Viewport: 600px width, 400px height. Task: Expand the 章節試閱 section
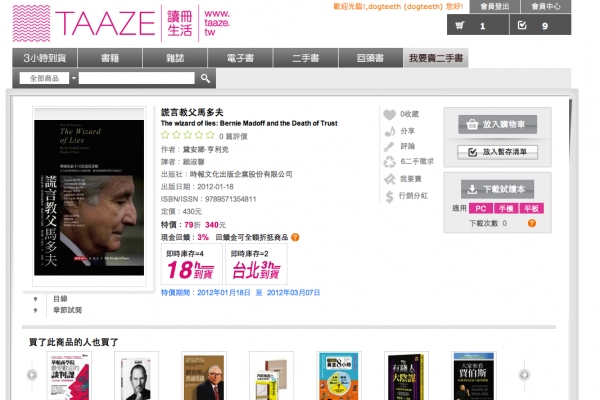pos(67,310)
